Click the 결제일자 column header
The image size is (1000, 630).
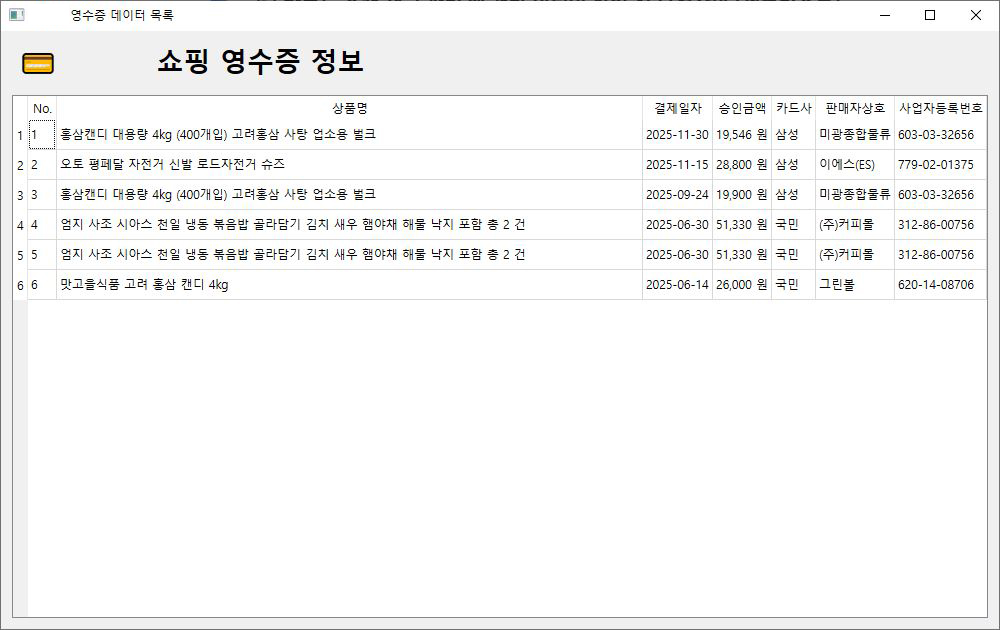[677, 108]
